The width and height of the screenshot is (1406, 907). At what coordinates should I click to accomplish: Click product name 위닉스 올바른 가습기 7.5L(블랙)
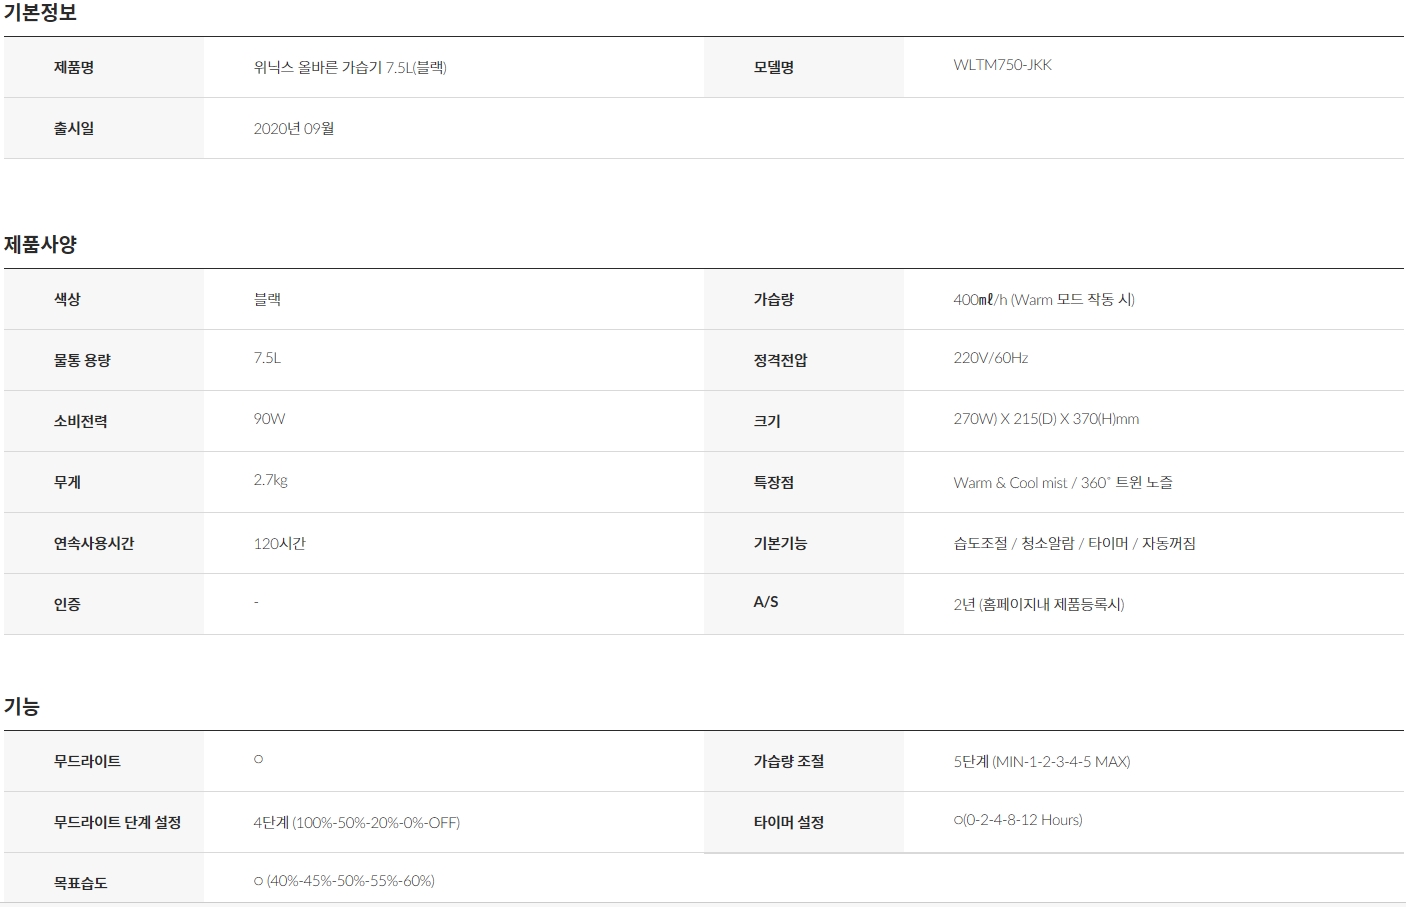[350, 67]
